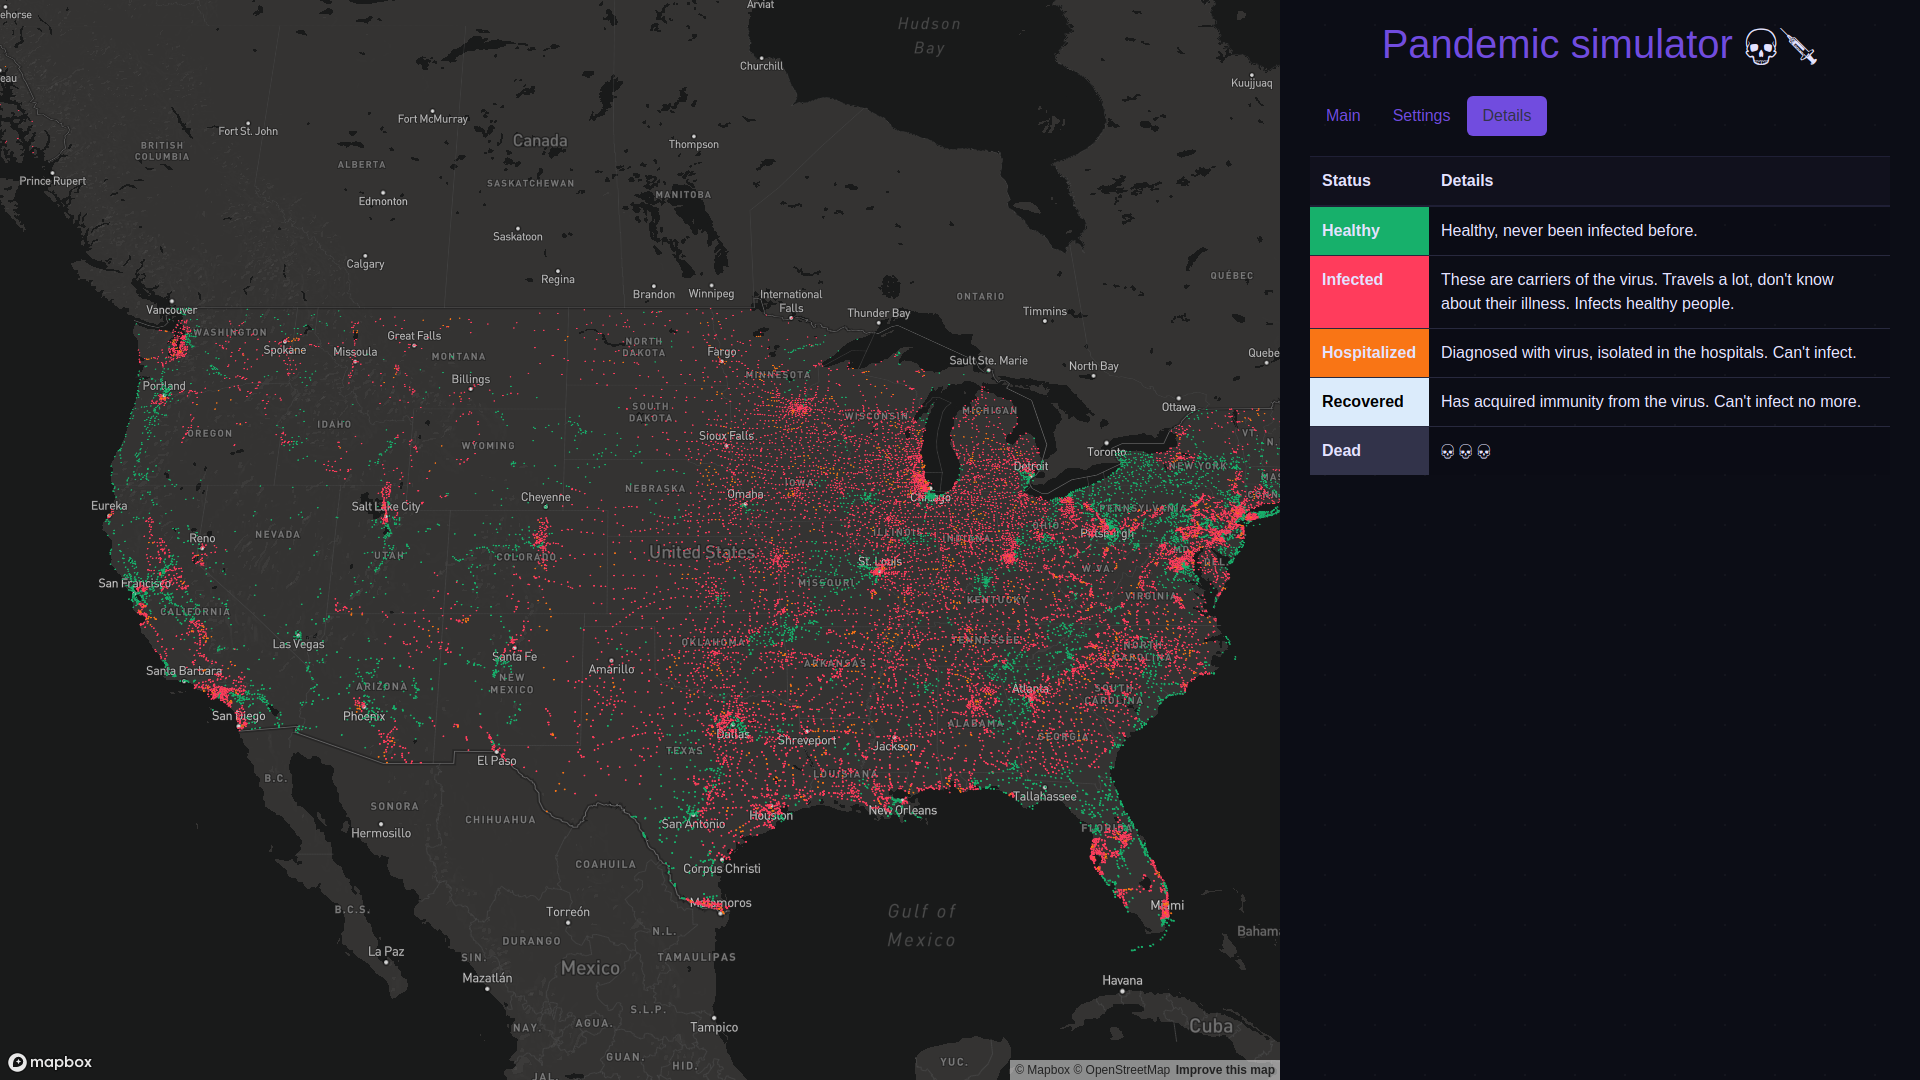Open the Improve this map link
This screenshot has height=1080, width=1920.
pyautogui.click(x=1224, y=1069)
